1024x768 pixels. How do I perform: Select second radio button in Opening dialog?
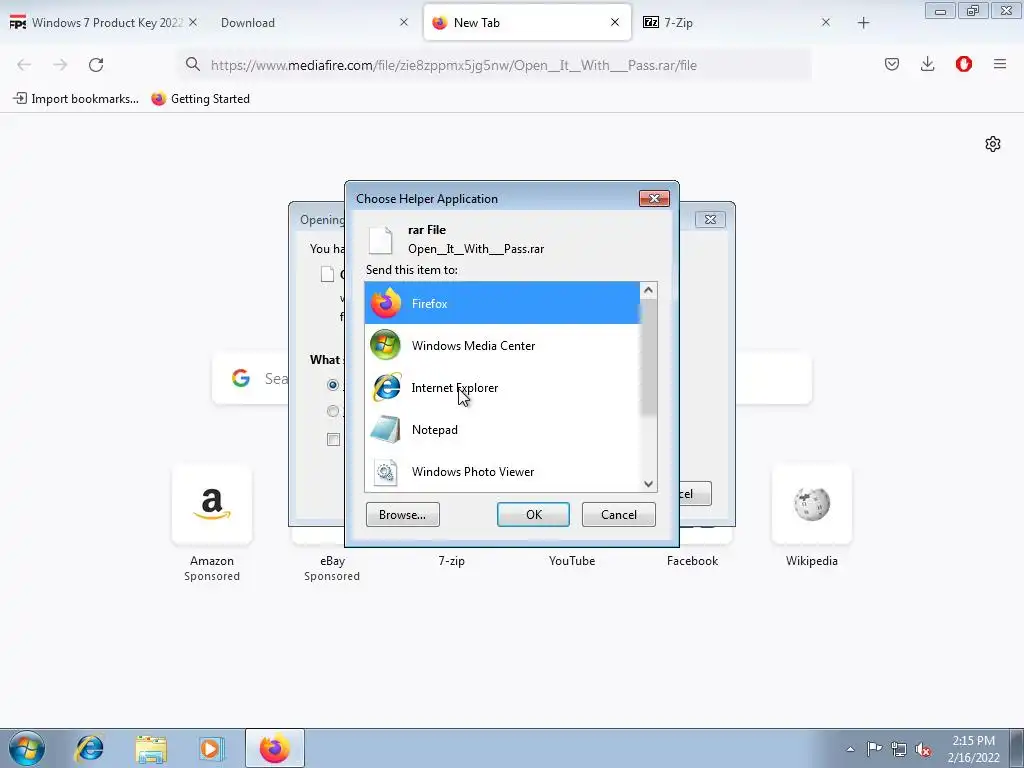333,411
